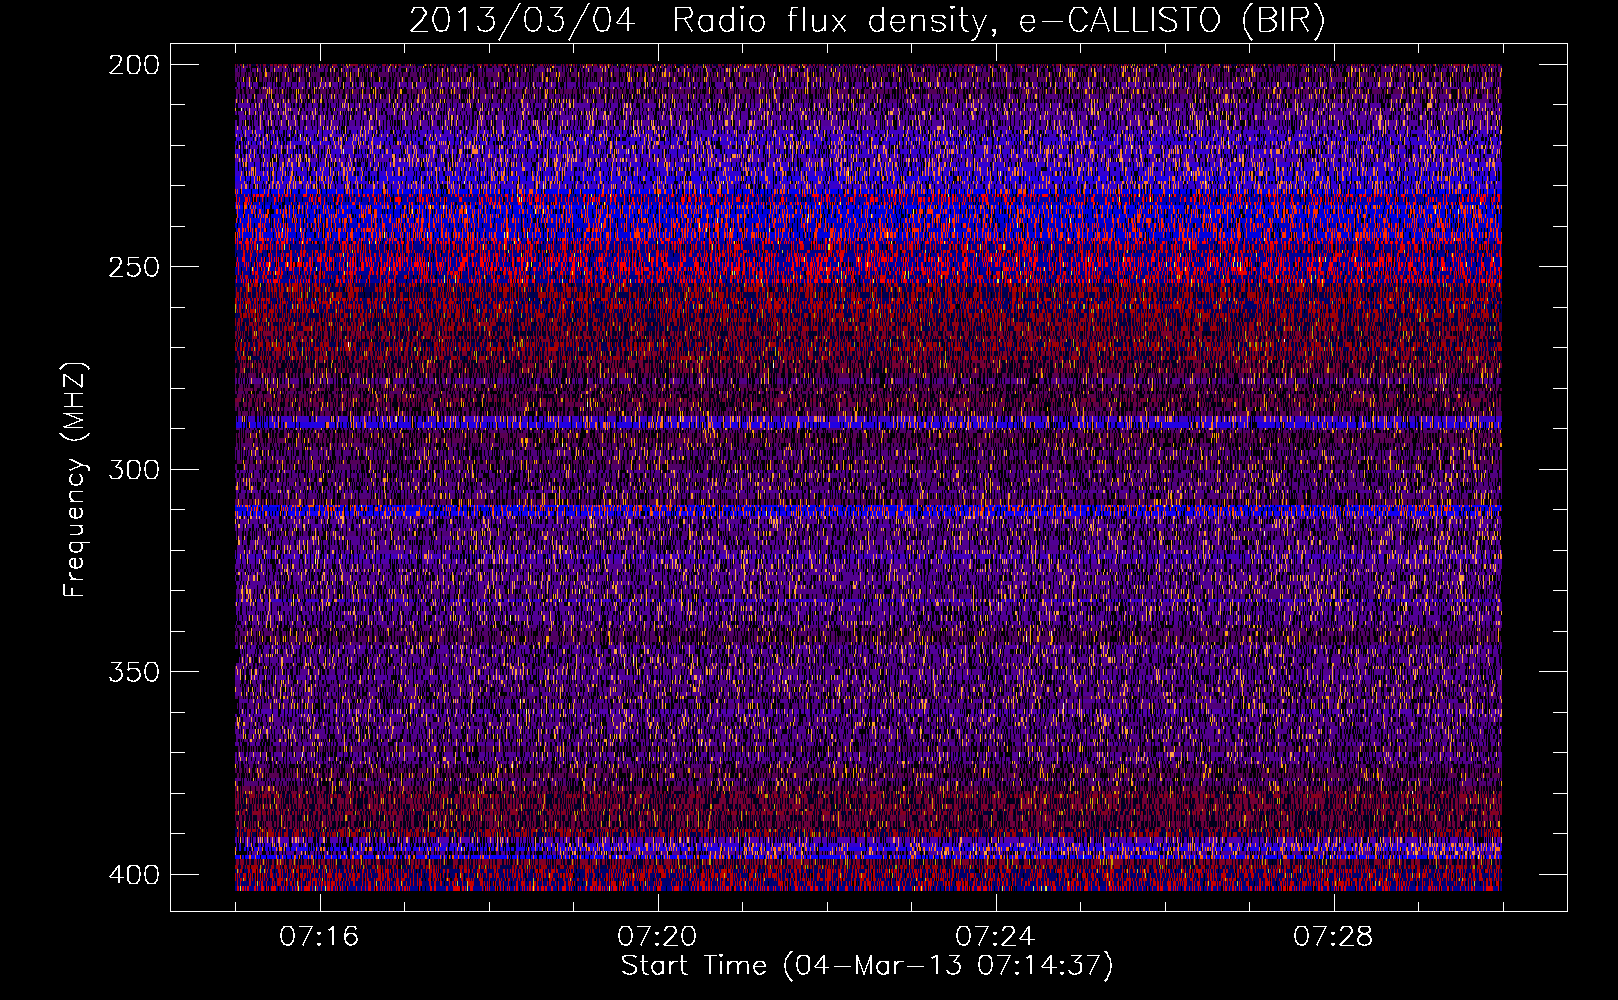The image size is (1618, 1000).
Task: Click the 300 frequency tick label
Action: click(133, 469)
